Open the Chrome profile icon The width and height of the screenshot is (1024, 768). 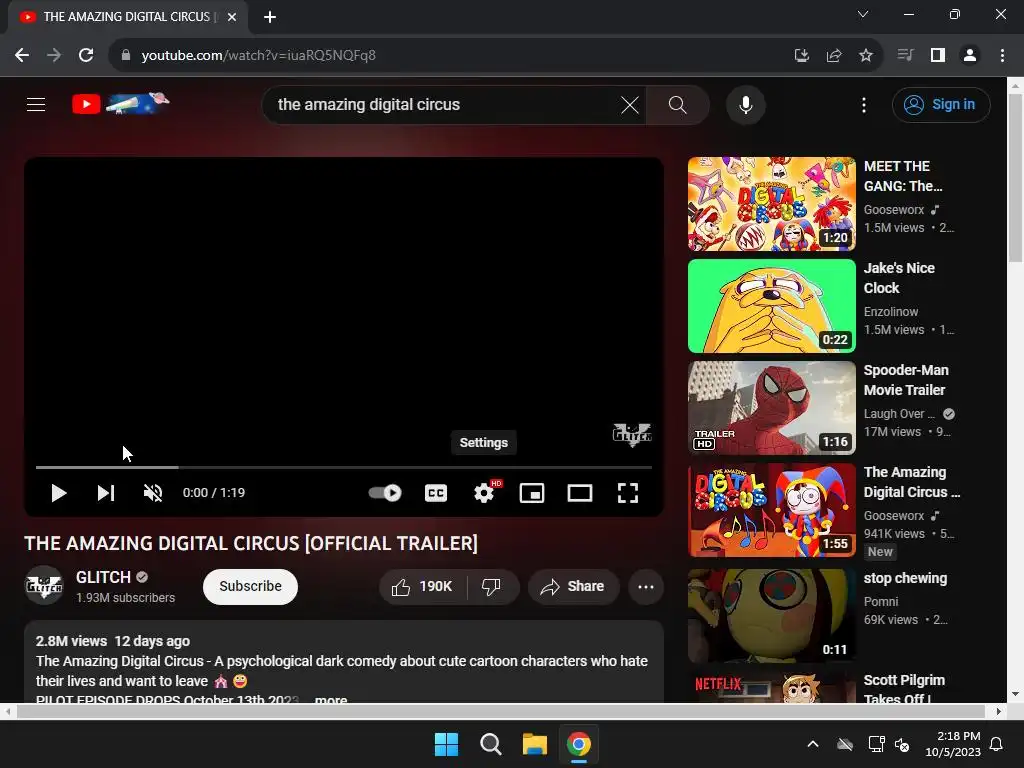pos(970,56)
